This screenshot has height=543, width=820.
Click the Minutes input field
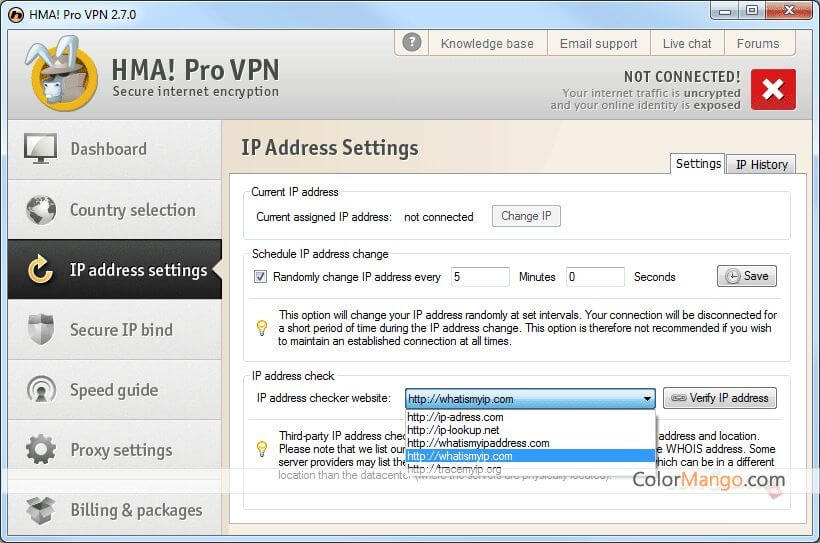click(480, 277)
